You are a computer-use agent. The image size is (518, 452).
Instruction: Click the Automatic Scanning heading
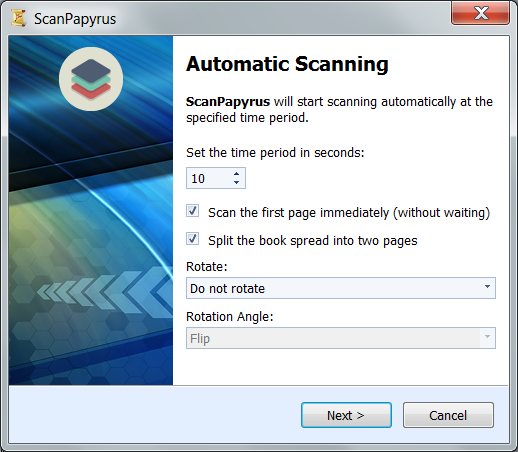pos(287,64)
